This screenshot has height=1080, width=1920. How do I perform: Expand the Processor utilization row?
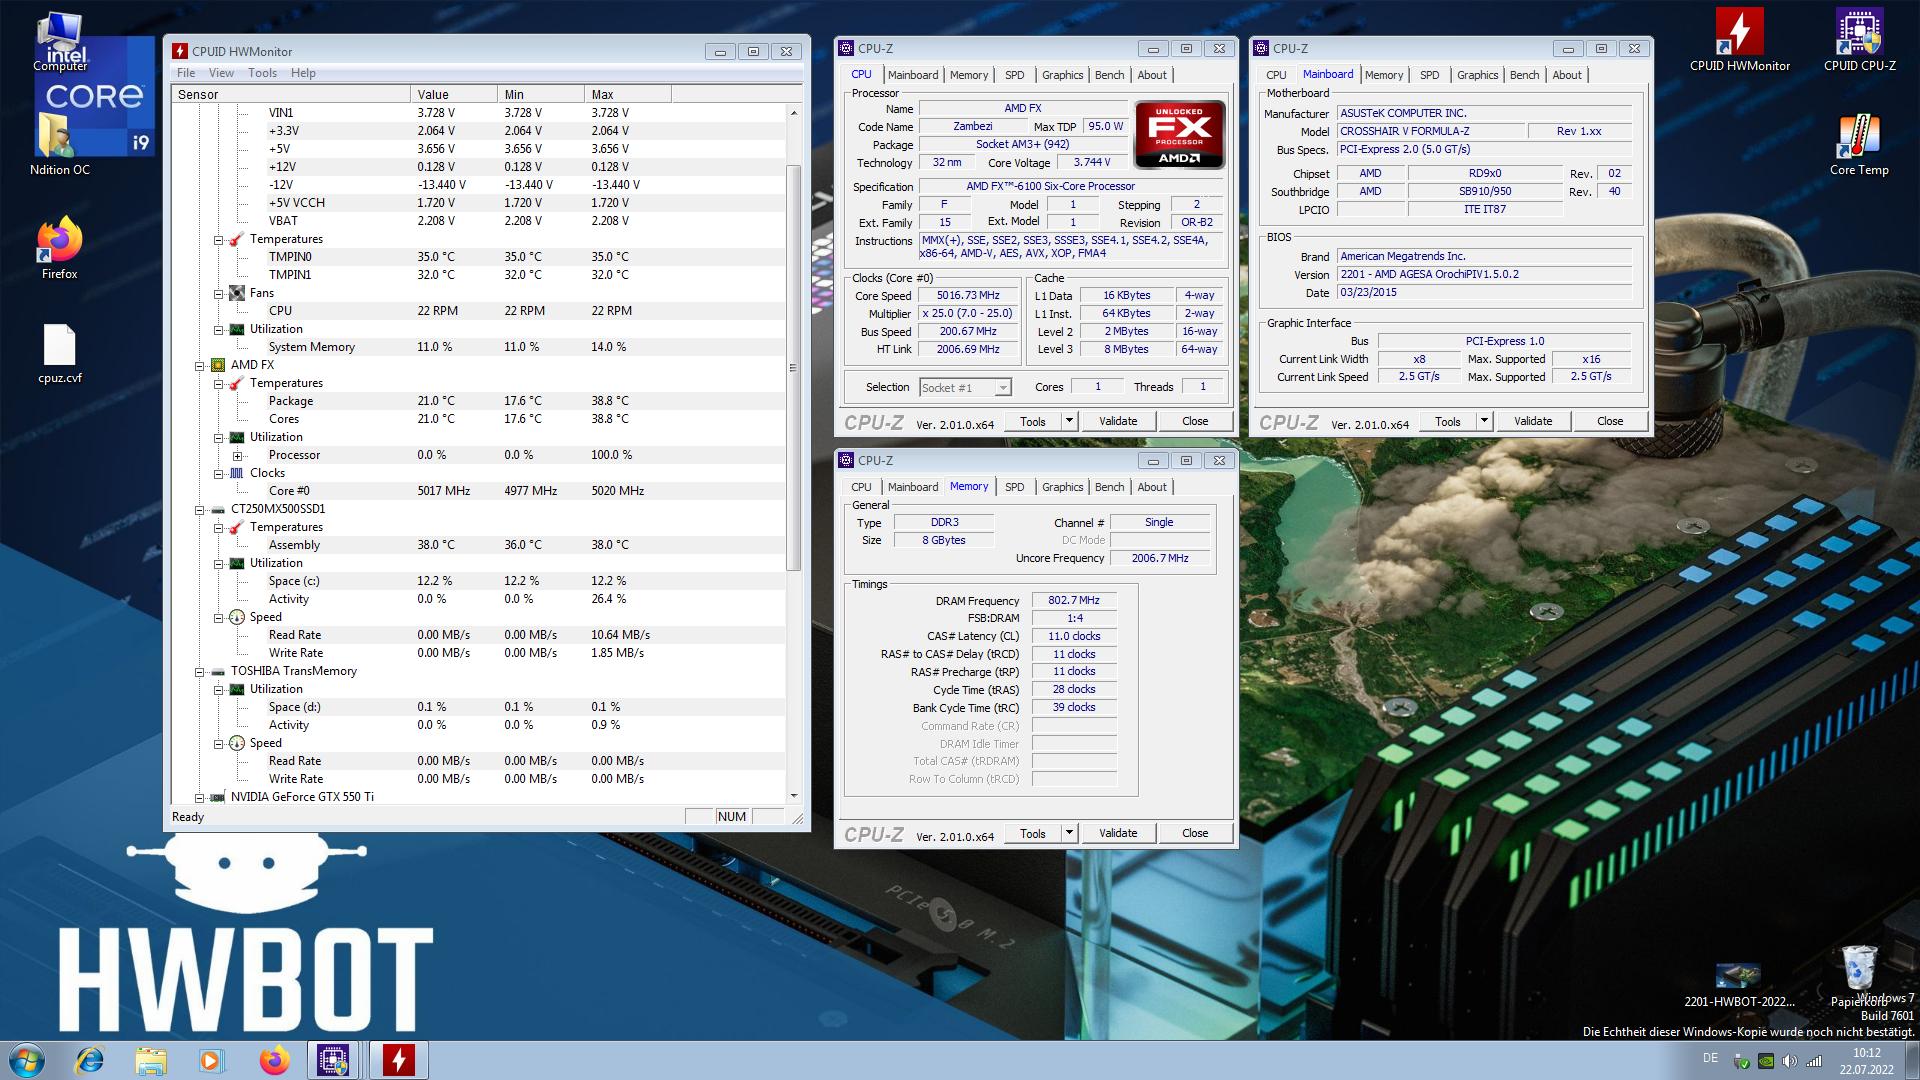[x=238, y=456]
